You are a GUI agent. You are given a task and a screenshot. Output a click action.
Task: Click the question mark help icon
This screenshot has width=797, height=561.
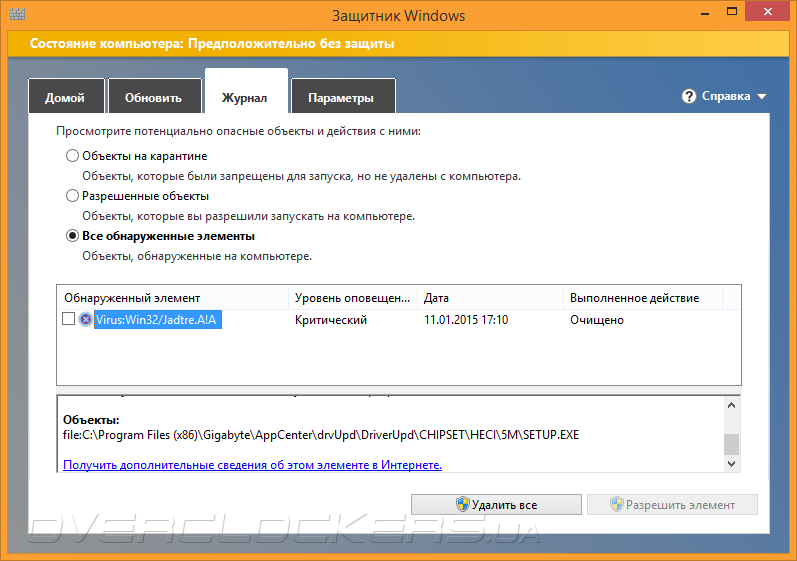click(x=689, y=96)
